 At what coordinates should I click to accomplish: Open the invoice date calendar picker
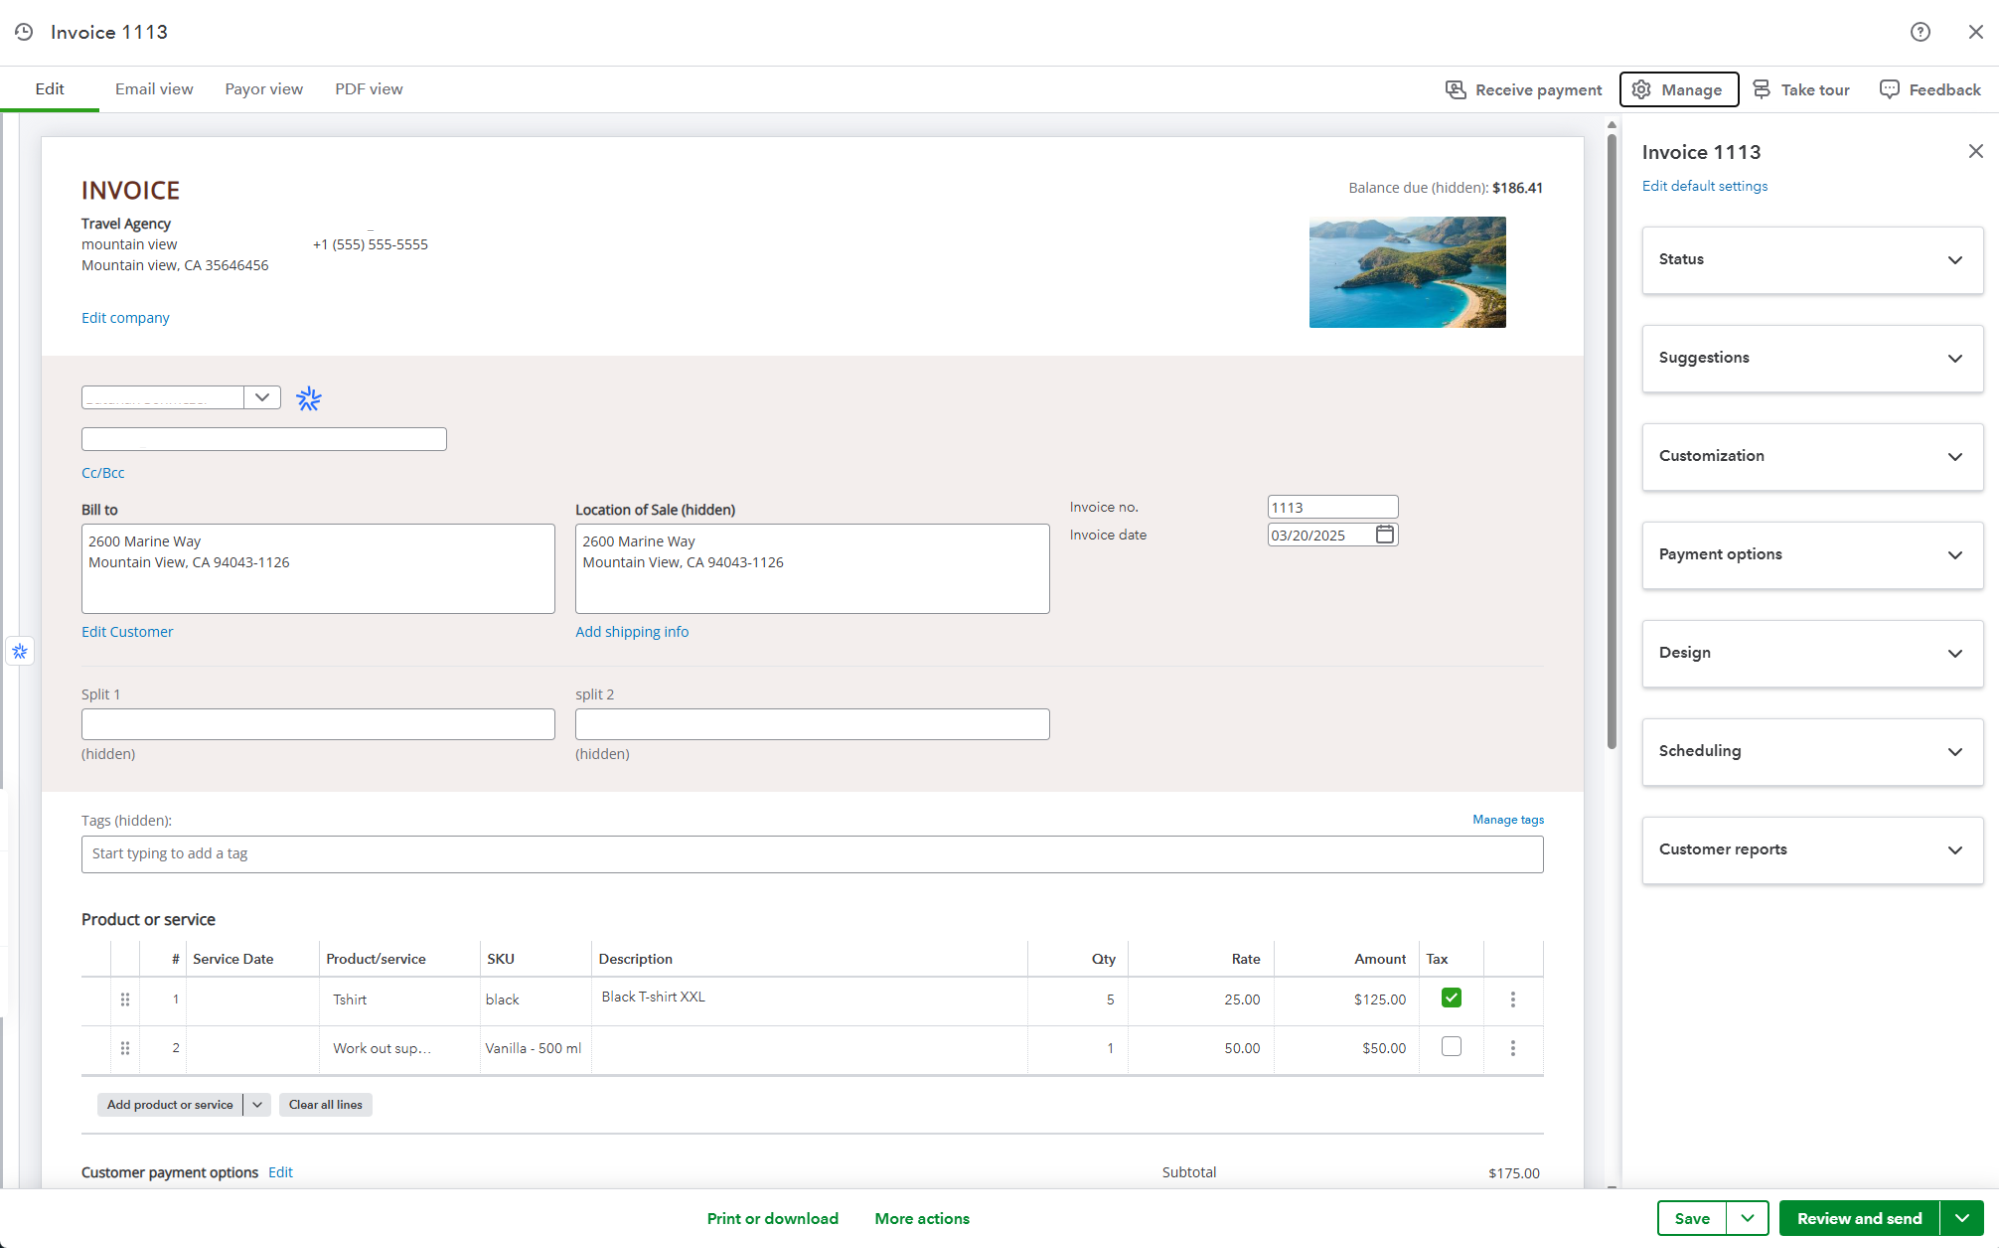[x=1384, y=535]
